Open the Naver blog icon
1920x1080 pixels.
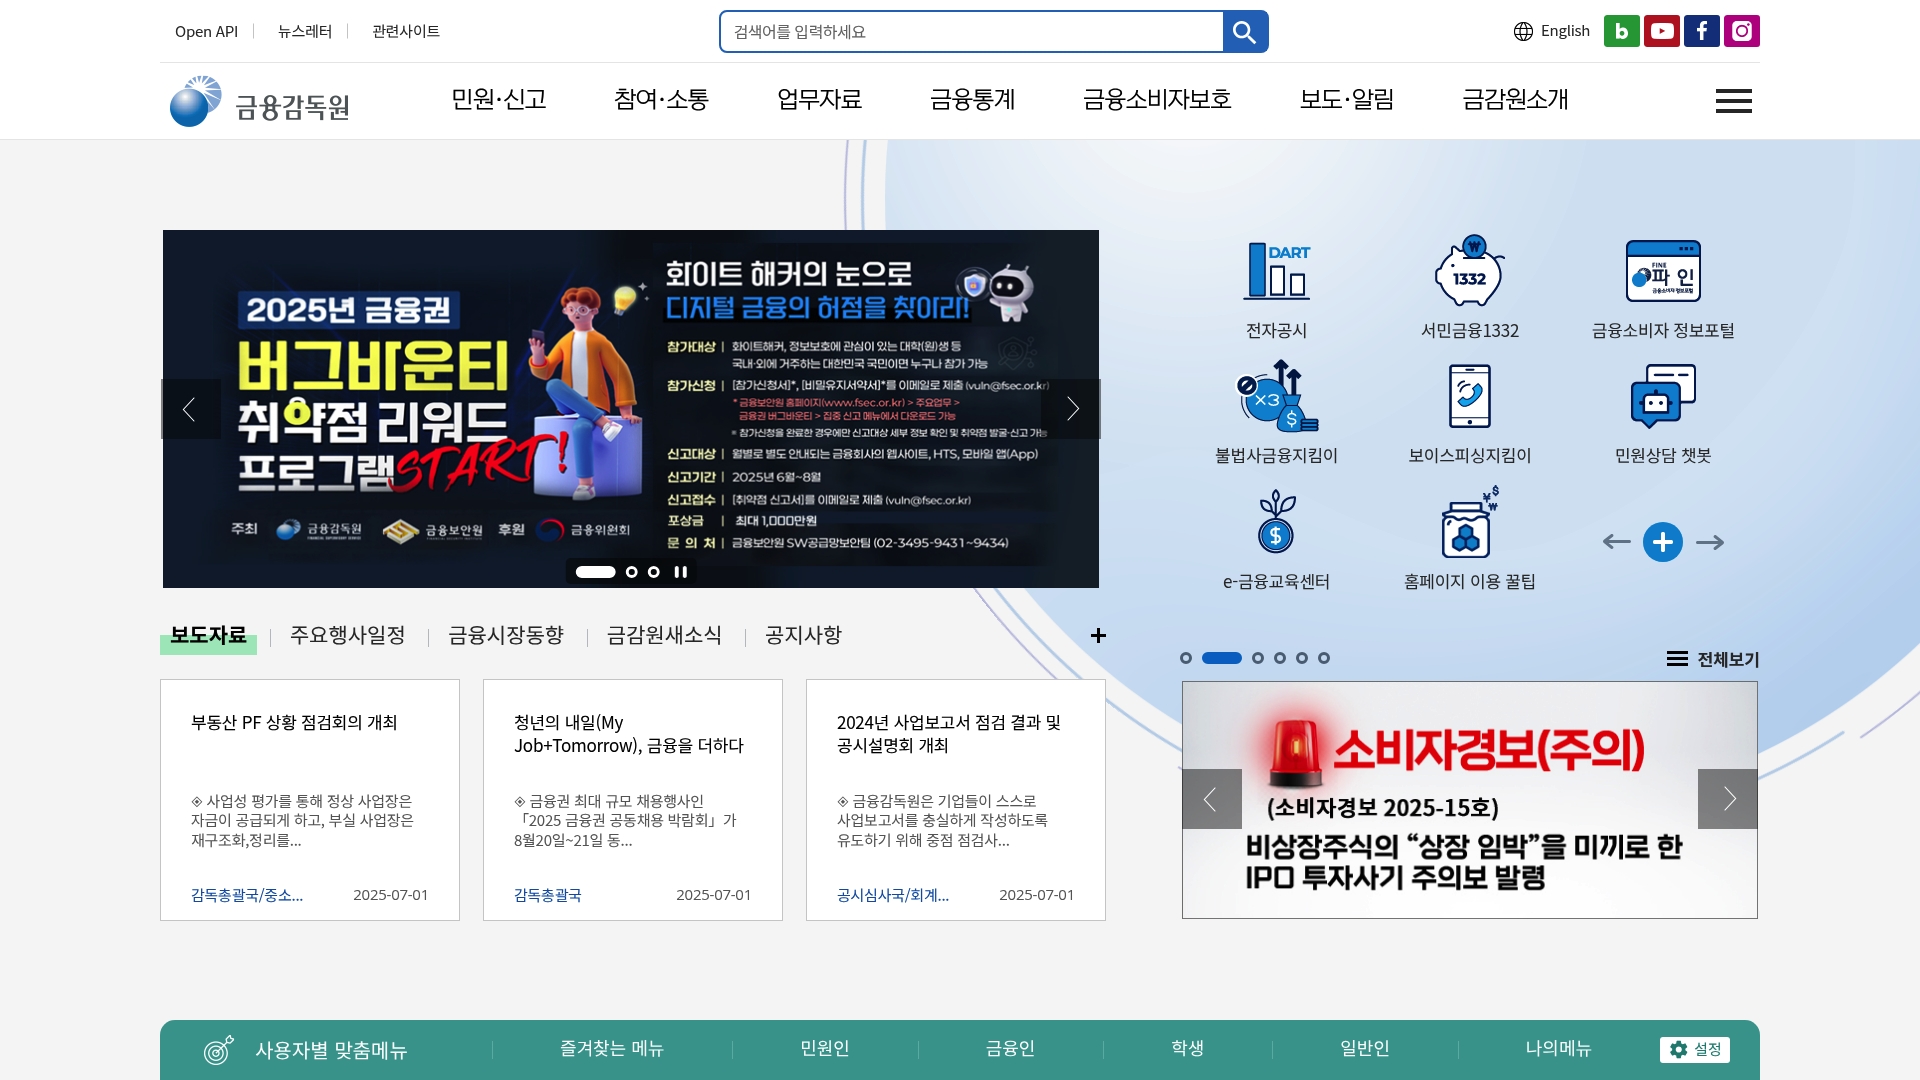tap(1621, 31)
